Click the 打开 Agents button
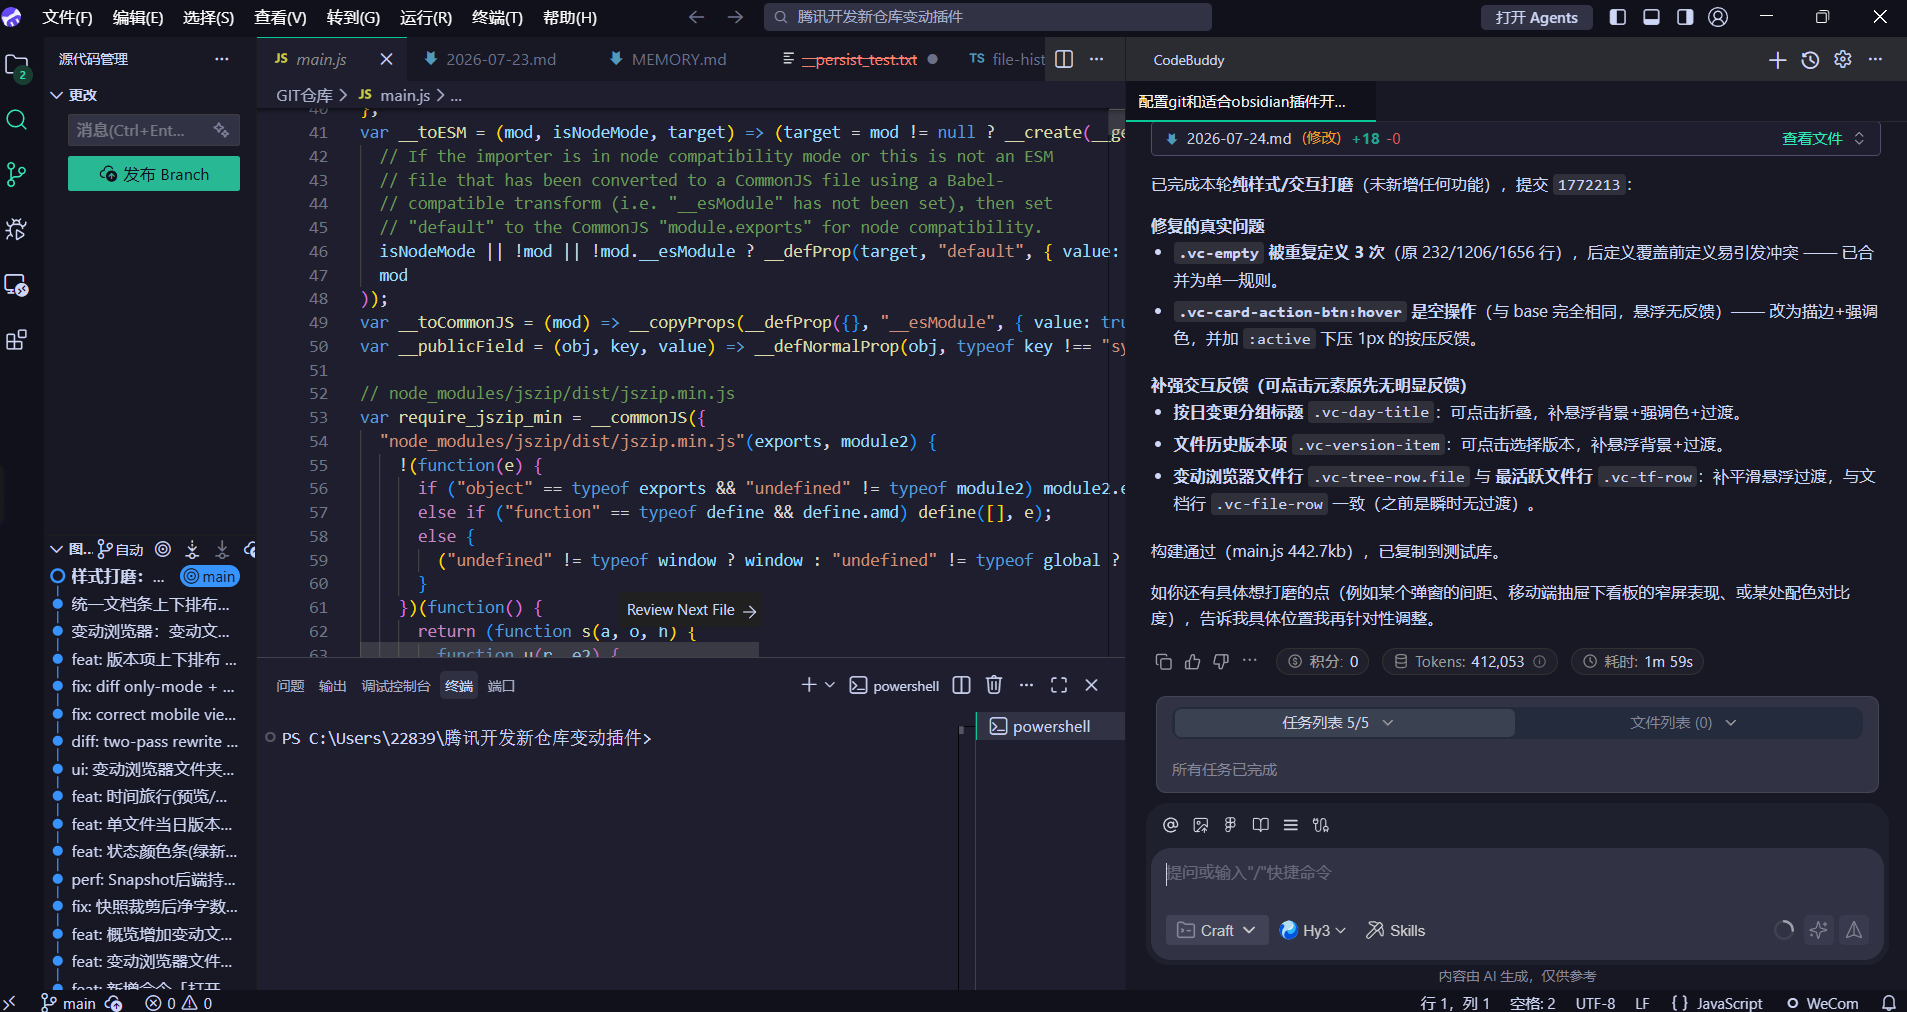1907x1012 pixels. [x=1536, y=17]
